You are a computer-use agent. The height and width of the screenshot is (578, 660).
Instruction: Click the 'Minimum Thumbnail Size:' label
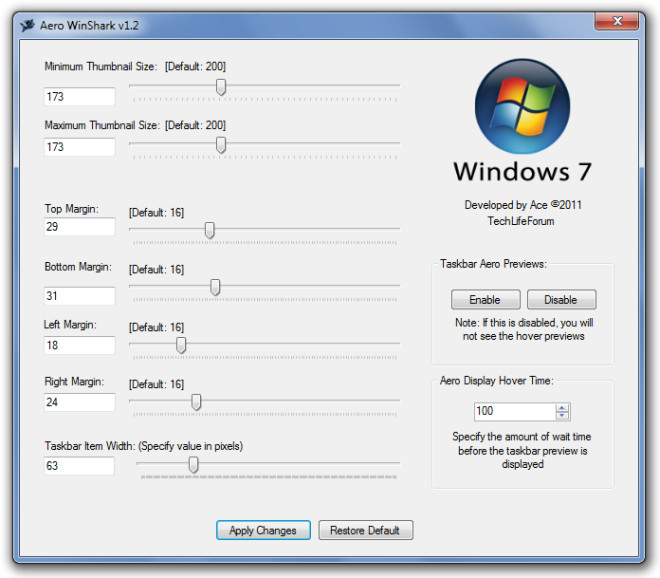pos(101,67)
